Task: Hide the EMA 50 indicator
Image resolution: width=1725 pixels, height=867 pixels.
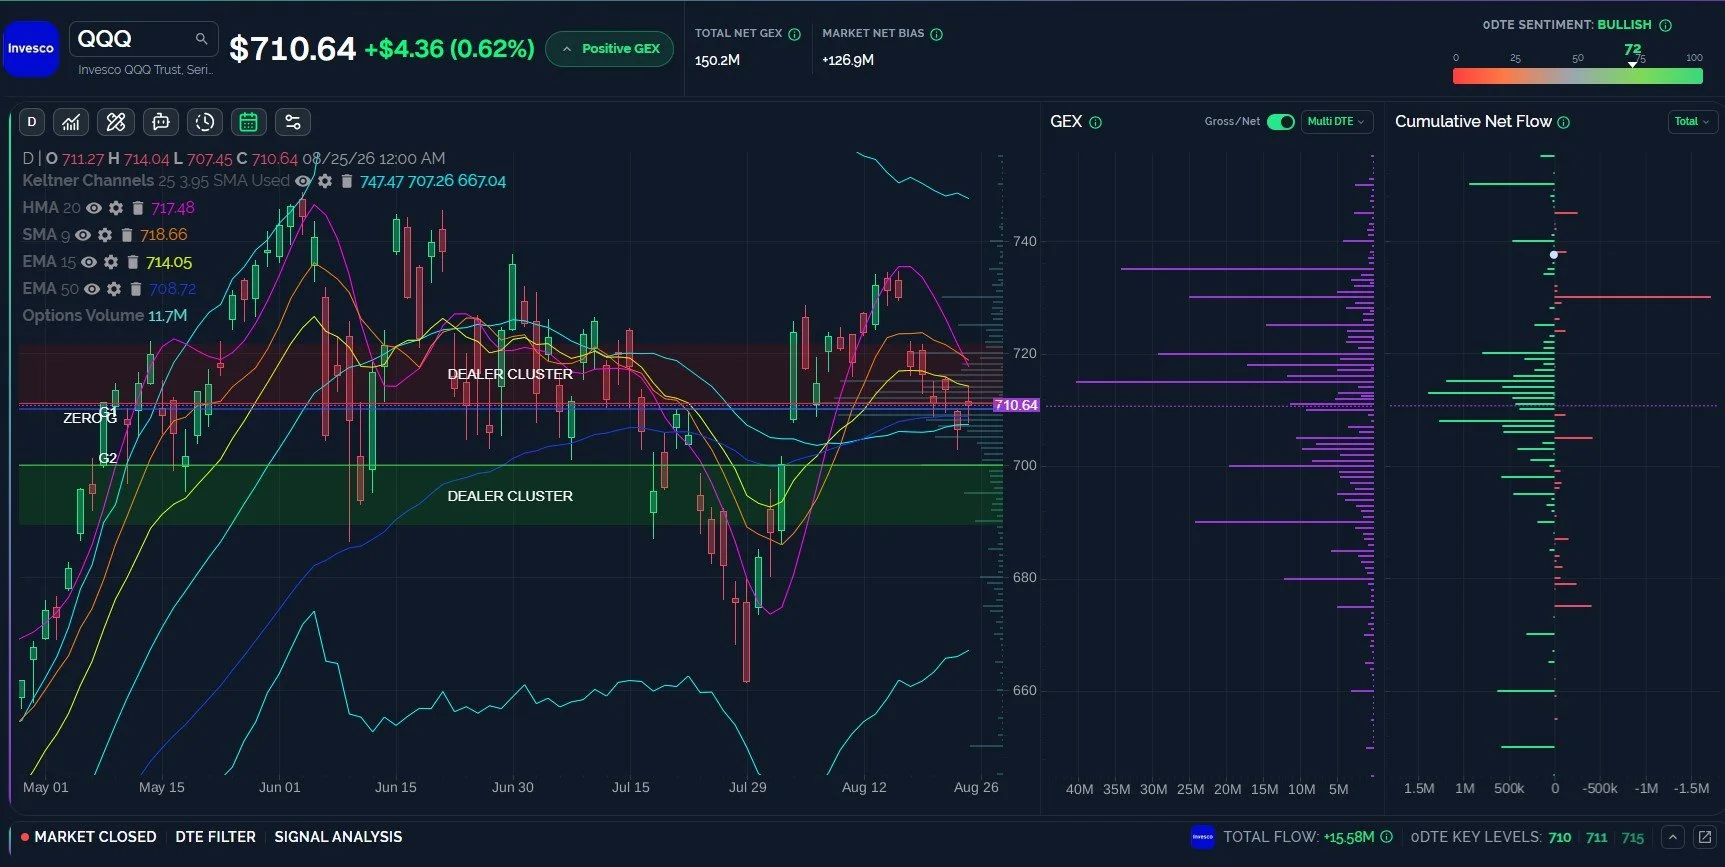Action: [x=92, y=289]
